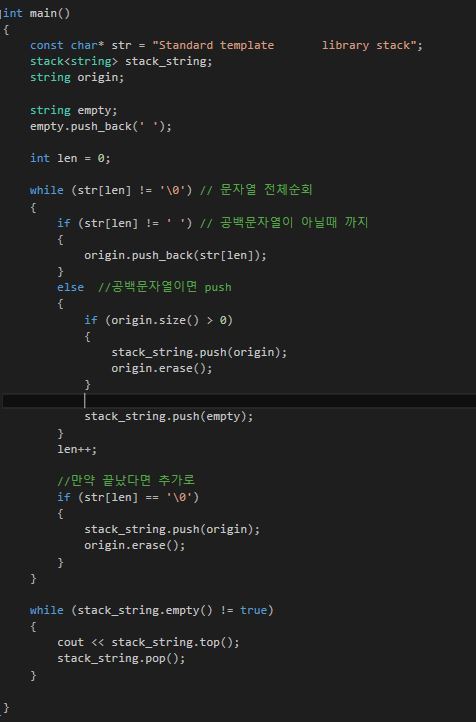Click the comment '//만약 끝났다면 추가로'
Viewport: 476px width, 722px height.
point(126,480)
